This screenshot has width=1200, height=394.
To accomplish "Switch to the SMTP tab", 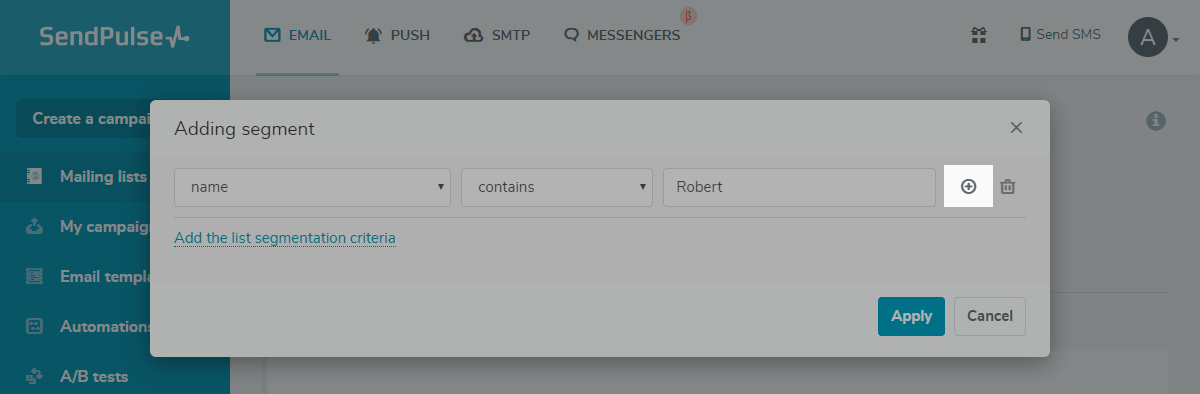I will [x=497, y=36].
